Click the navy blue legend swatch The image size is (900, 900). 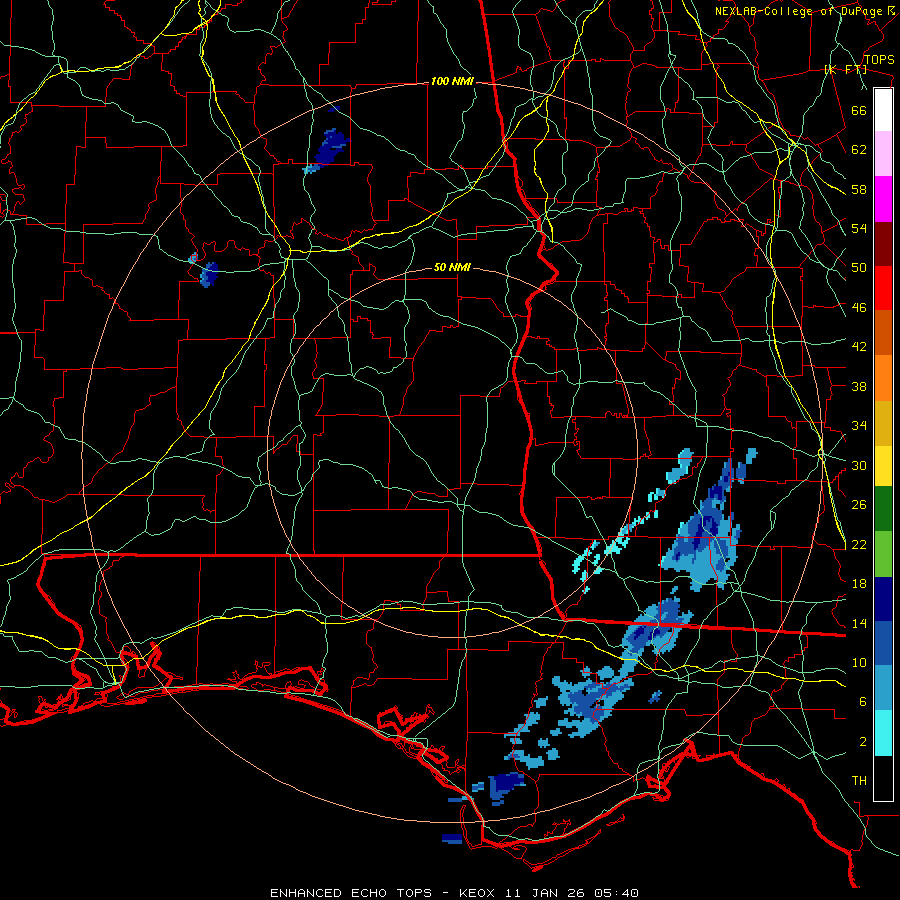(x=883, y=599)
